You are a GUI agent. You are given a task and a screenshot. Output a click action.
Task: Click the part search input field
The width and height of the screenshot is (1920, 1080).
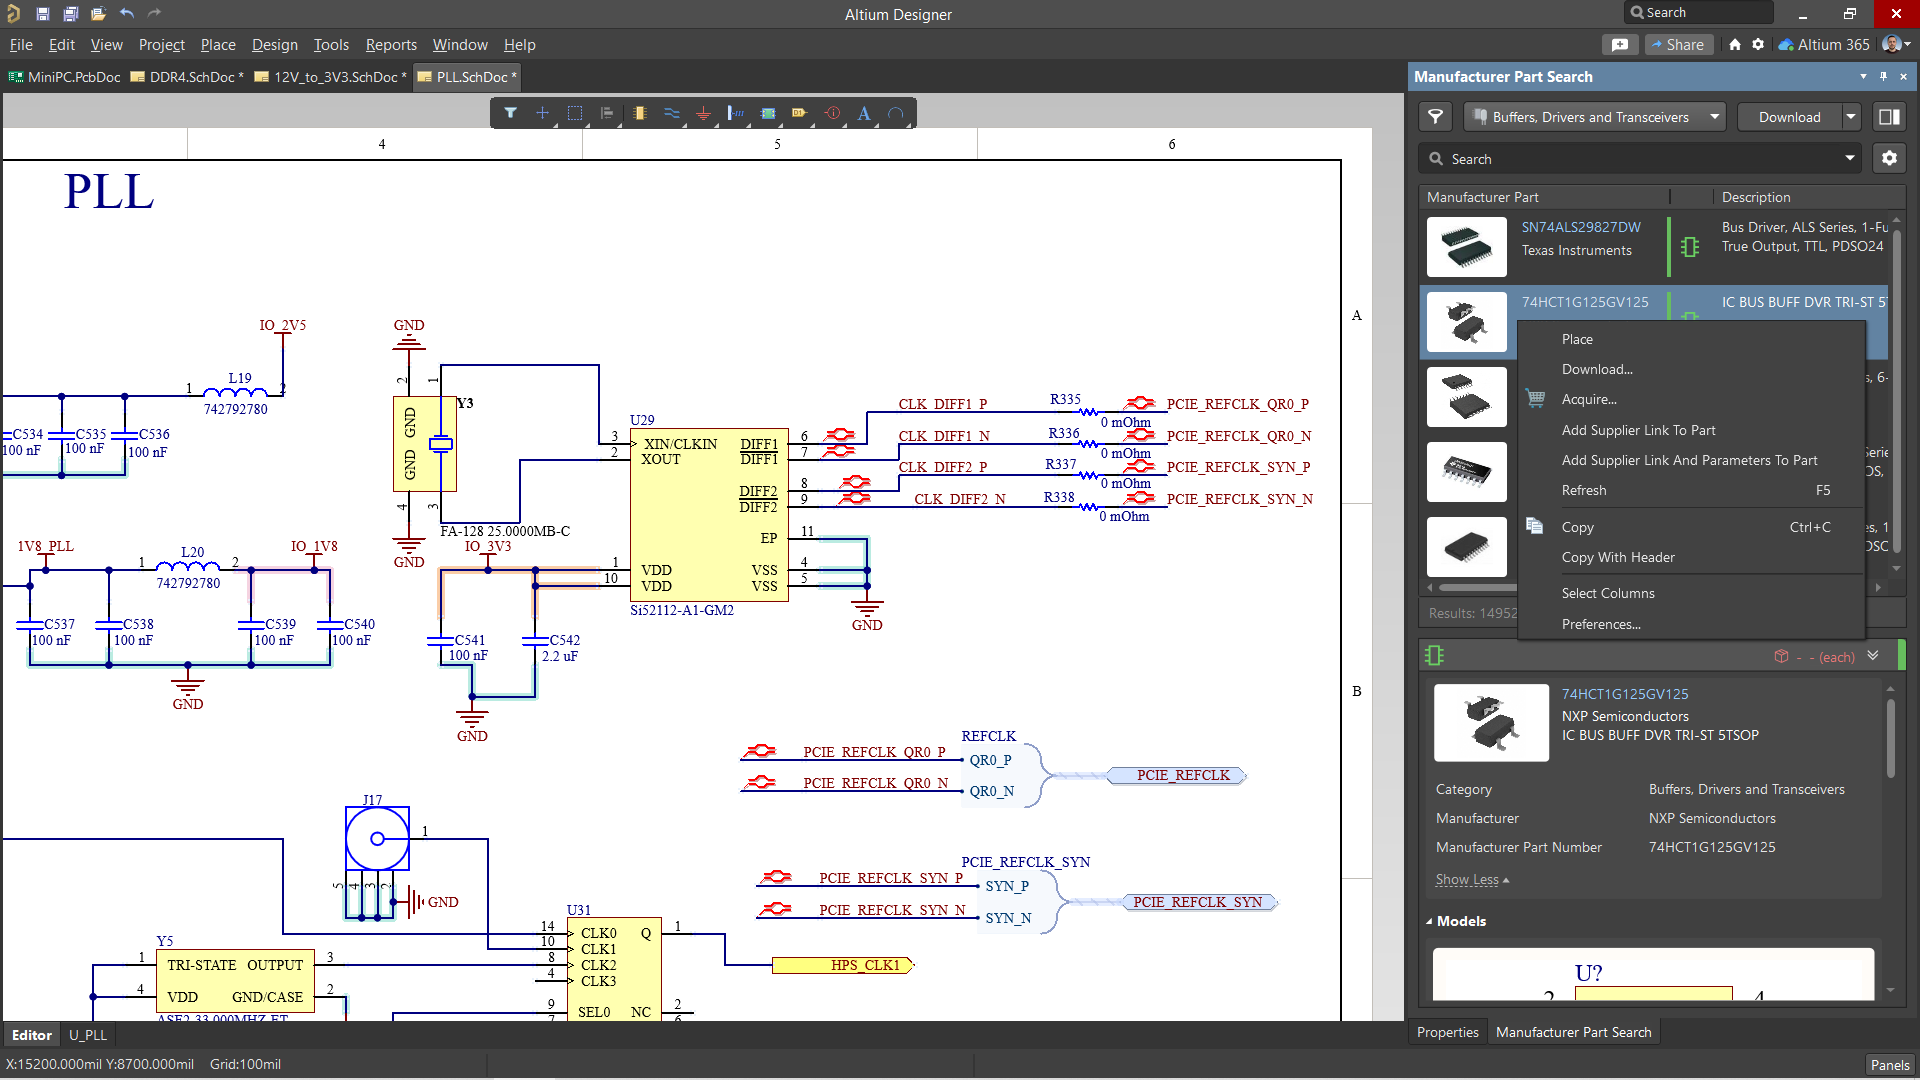pos(1640,158)
